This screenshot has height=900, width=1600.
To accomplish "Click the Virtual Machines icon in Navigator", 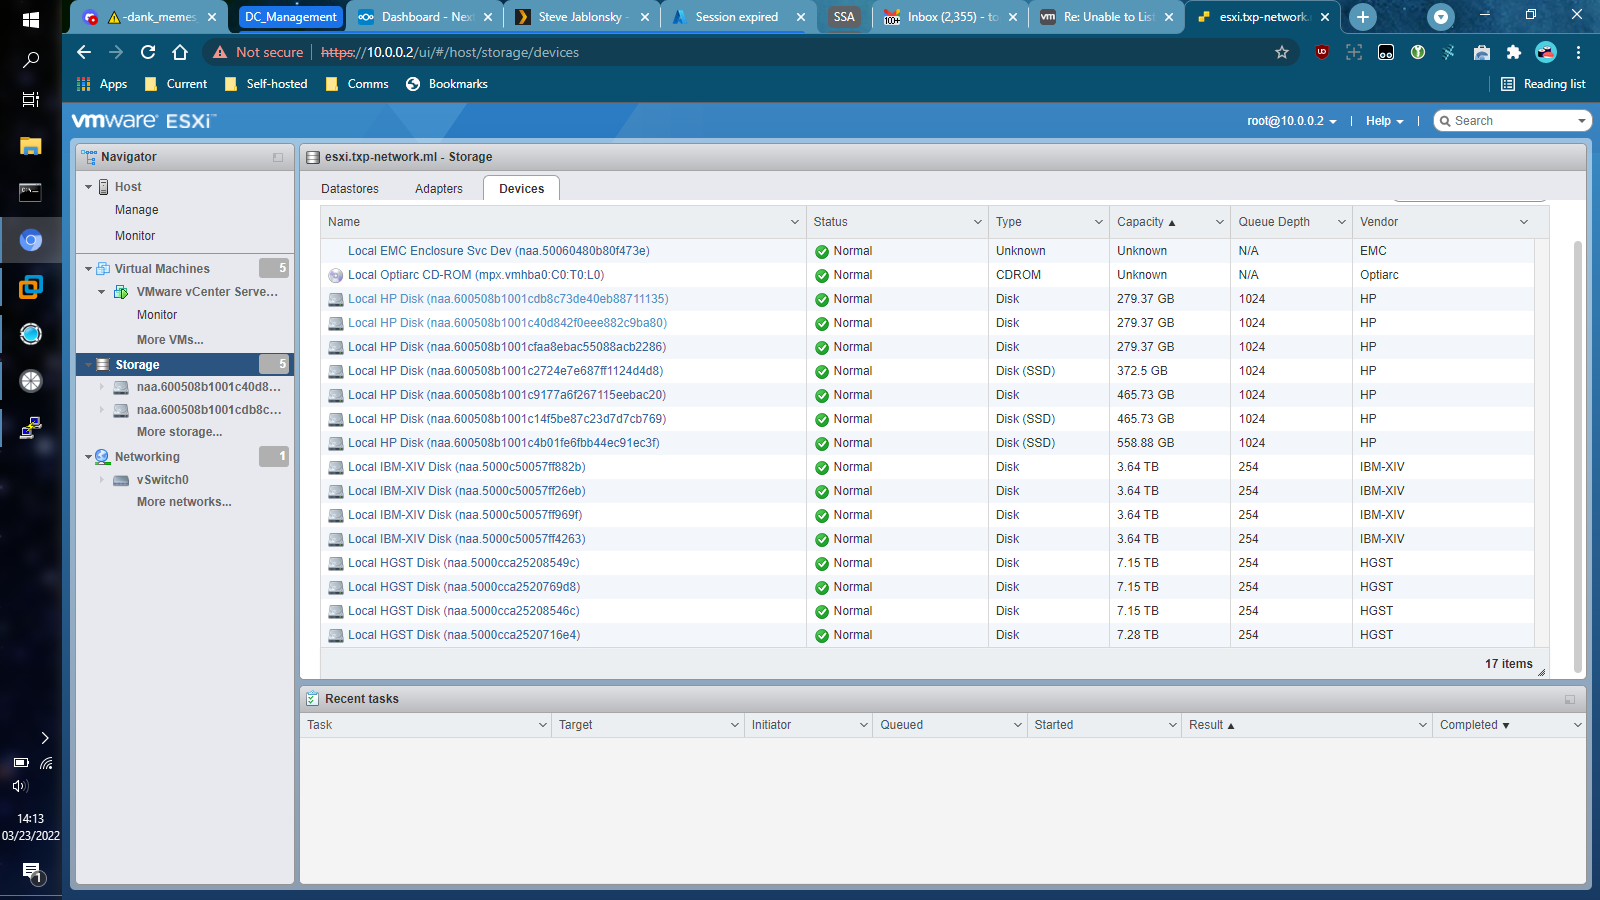I will [103, 268].
